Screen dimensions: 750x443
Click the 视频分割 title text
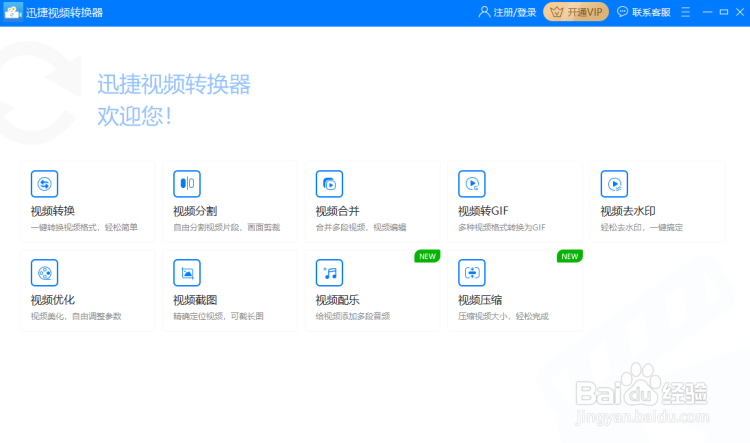[x=195, y=211]
